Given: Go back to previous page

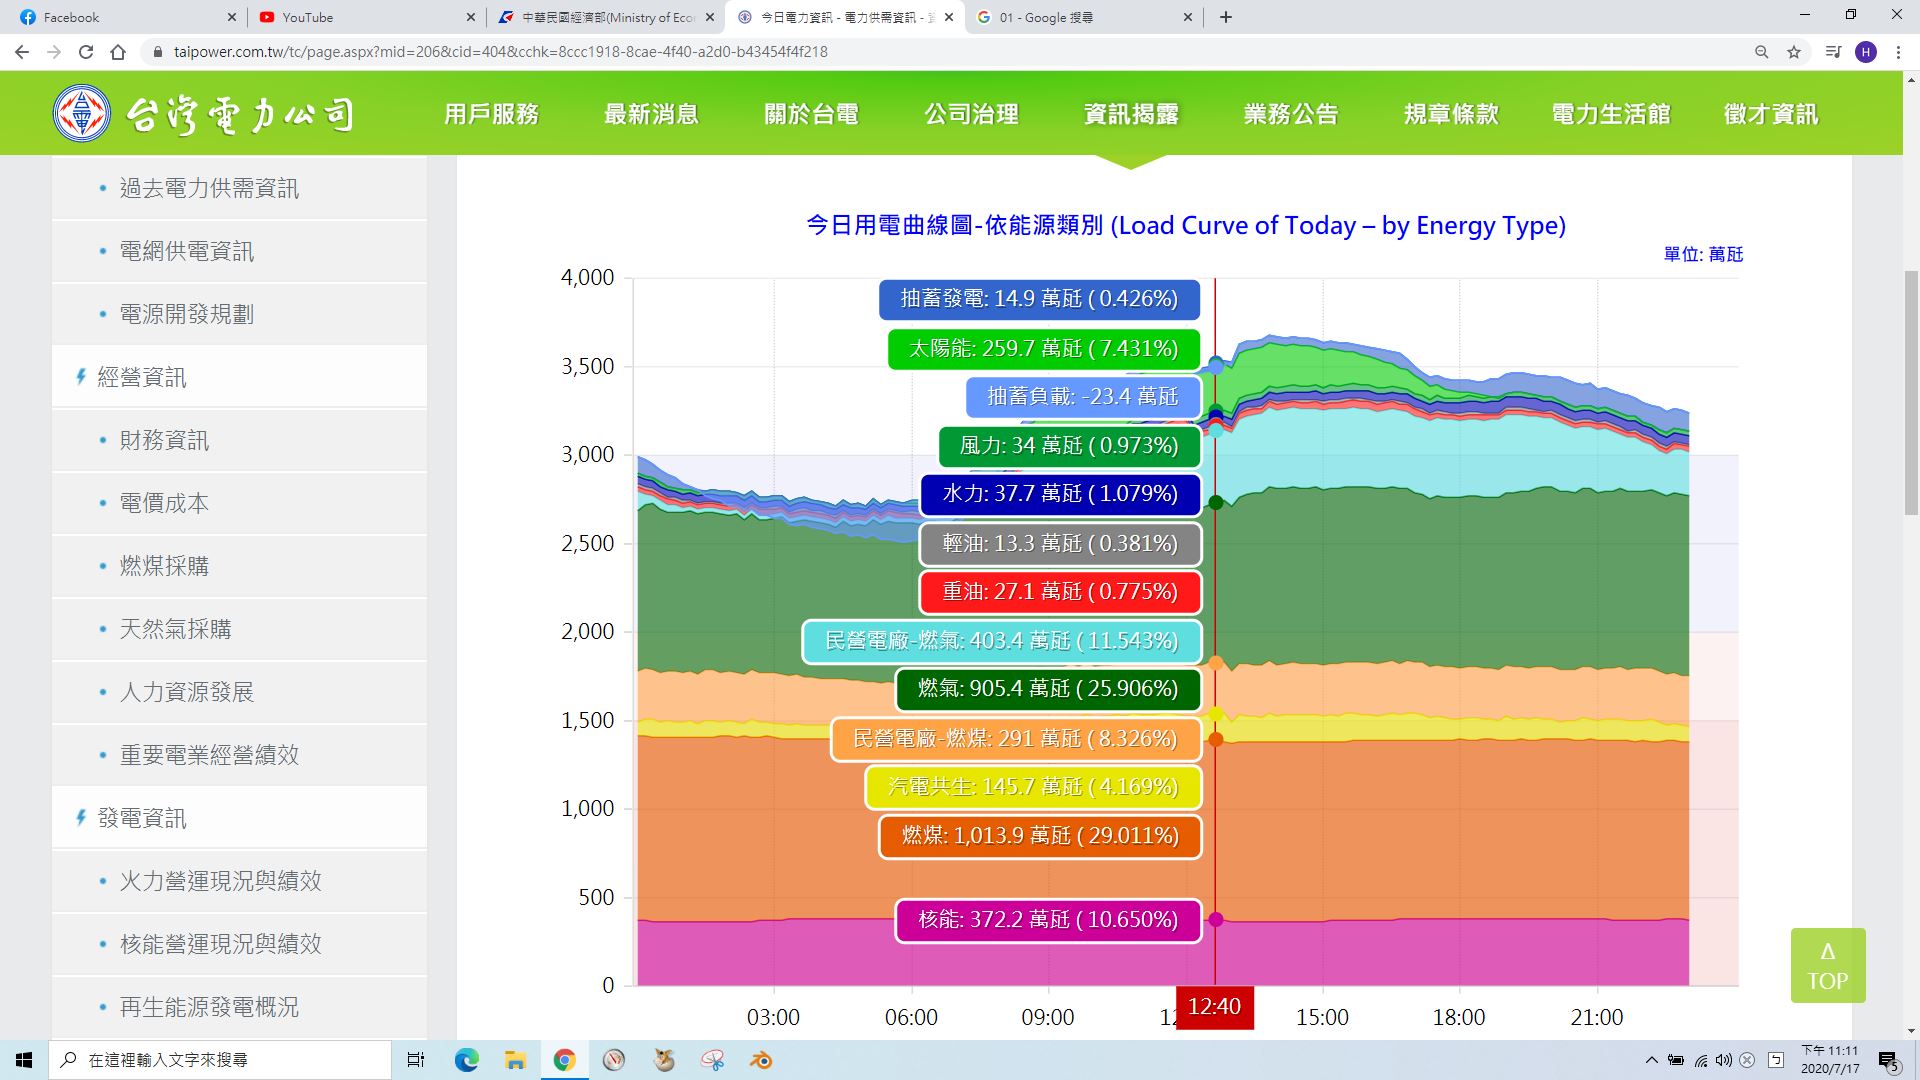Looking at the screenshot, I should coord(22,52).
